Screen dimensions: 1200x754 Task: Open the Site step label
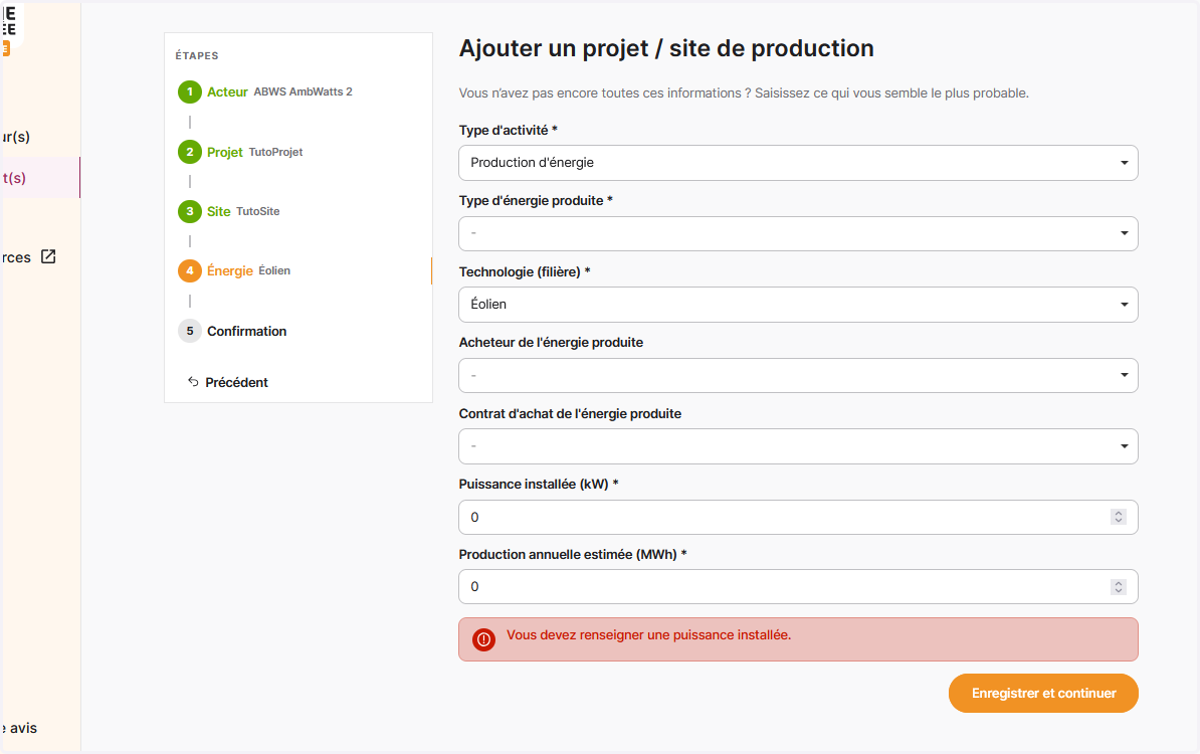[219, 211]
